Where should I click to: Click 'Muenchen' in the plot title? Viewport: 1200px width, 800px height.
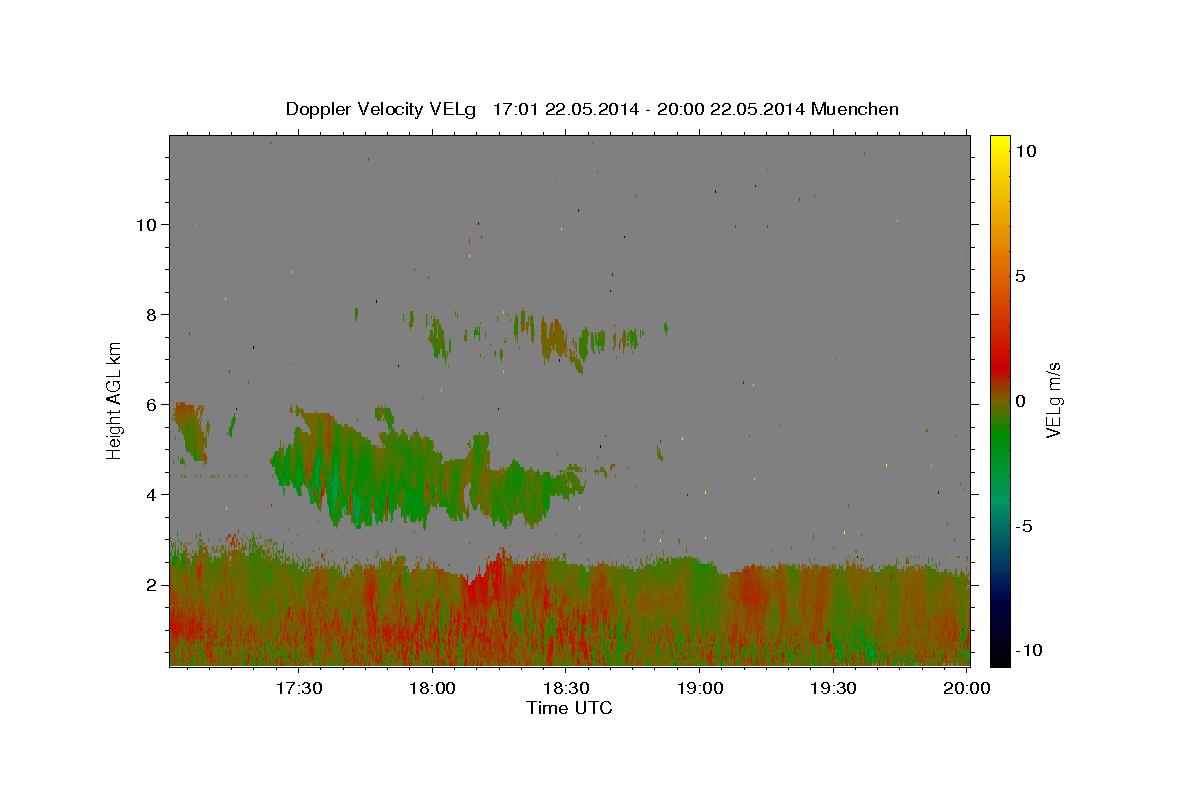pos(855,109)
